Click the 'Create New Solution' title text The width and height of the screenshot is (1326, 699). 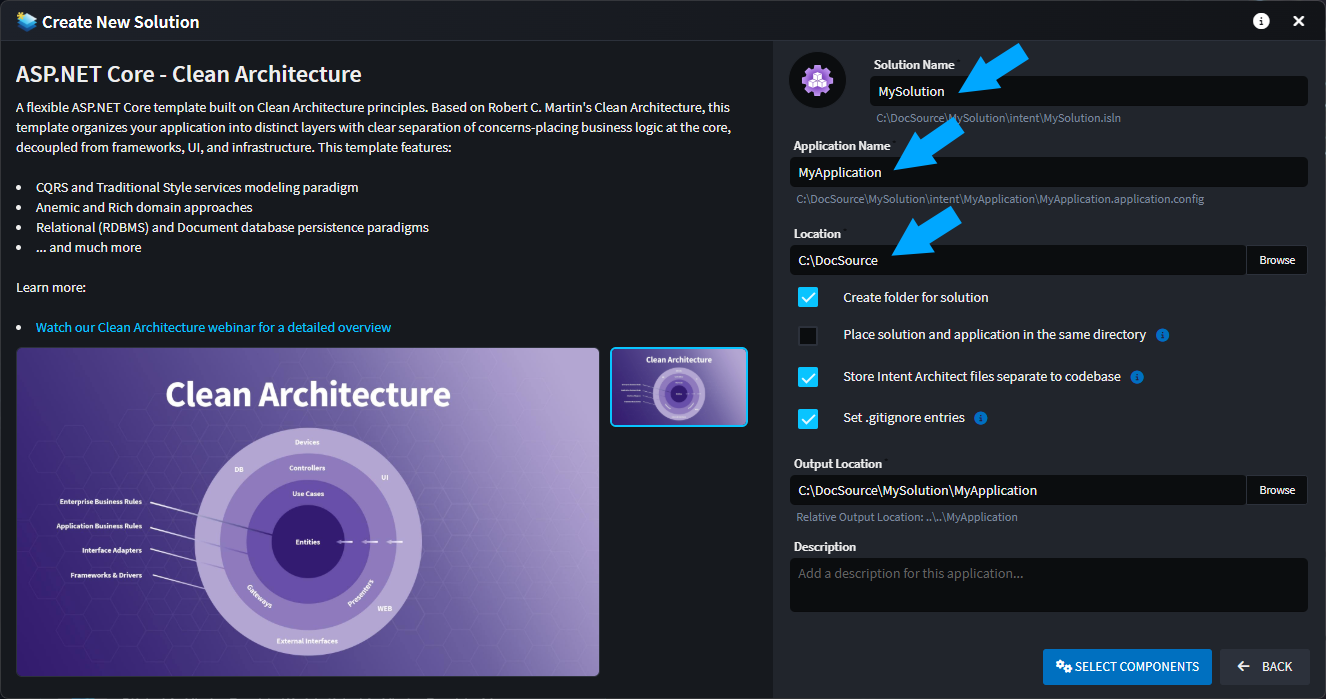click(x=121, y=22)
